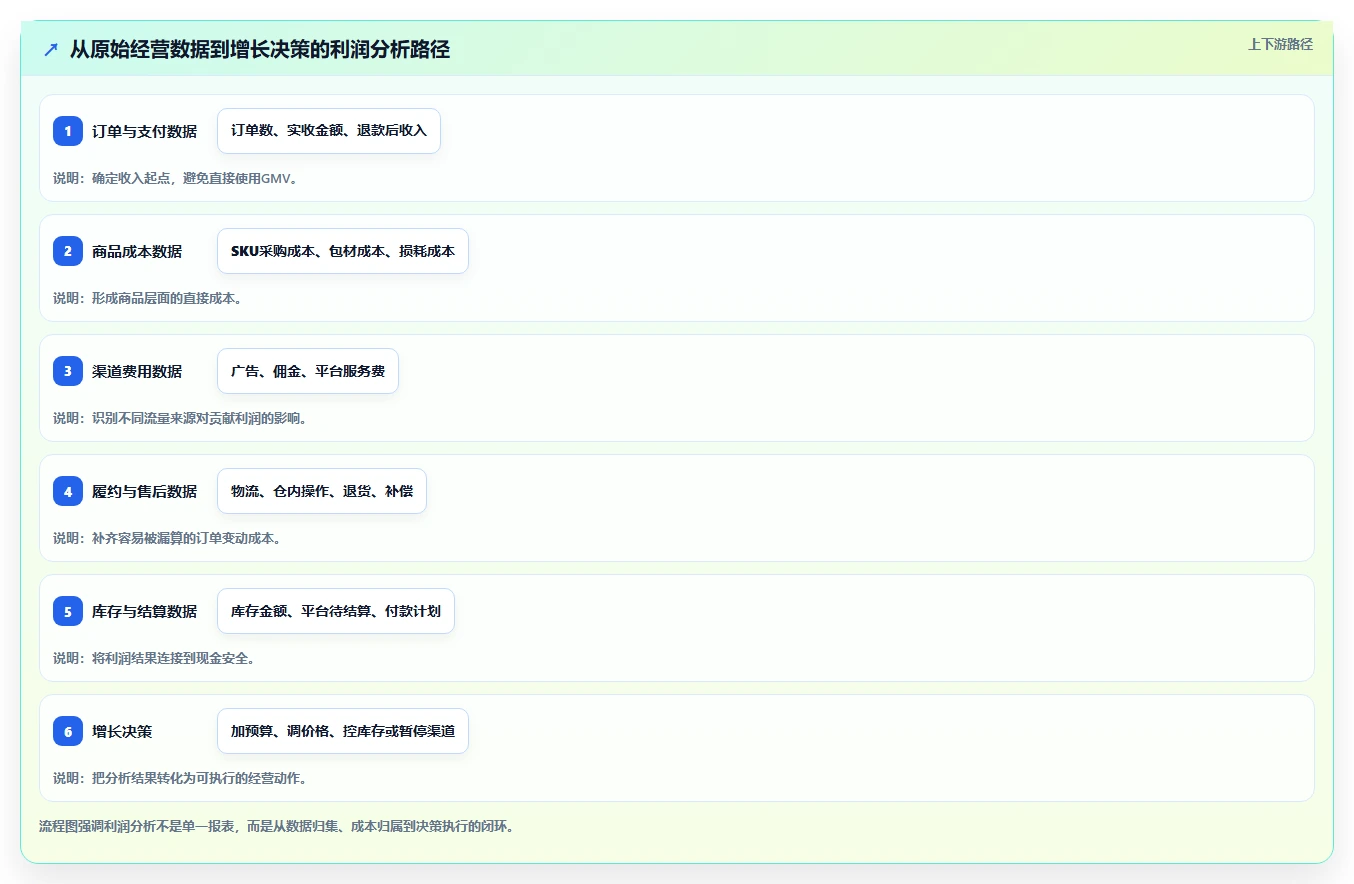This screenshot has width=1354, height=884.
Task: Click the step 2 number badge
Action: coord(68,251)
